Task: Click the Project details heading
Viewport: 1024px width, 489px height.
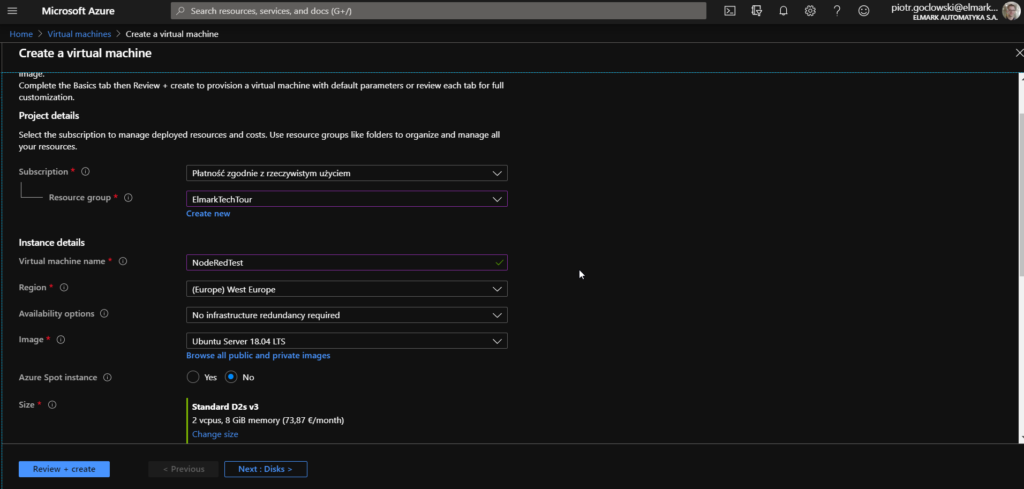Action: click(x=49, y=116)
